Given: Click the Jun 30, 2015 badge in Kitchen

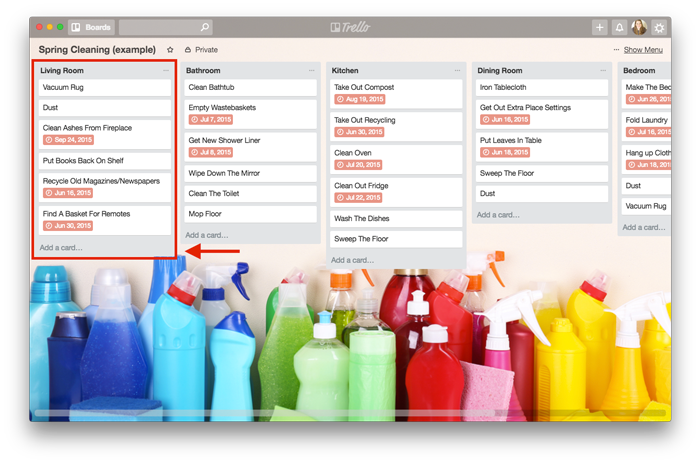Looking at the screenshot, I should (359, 132).
